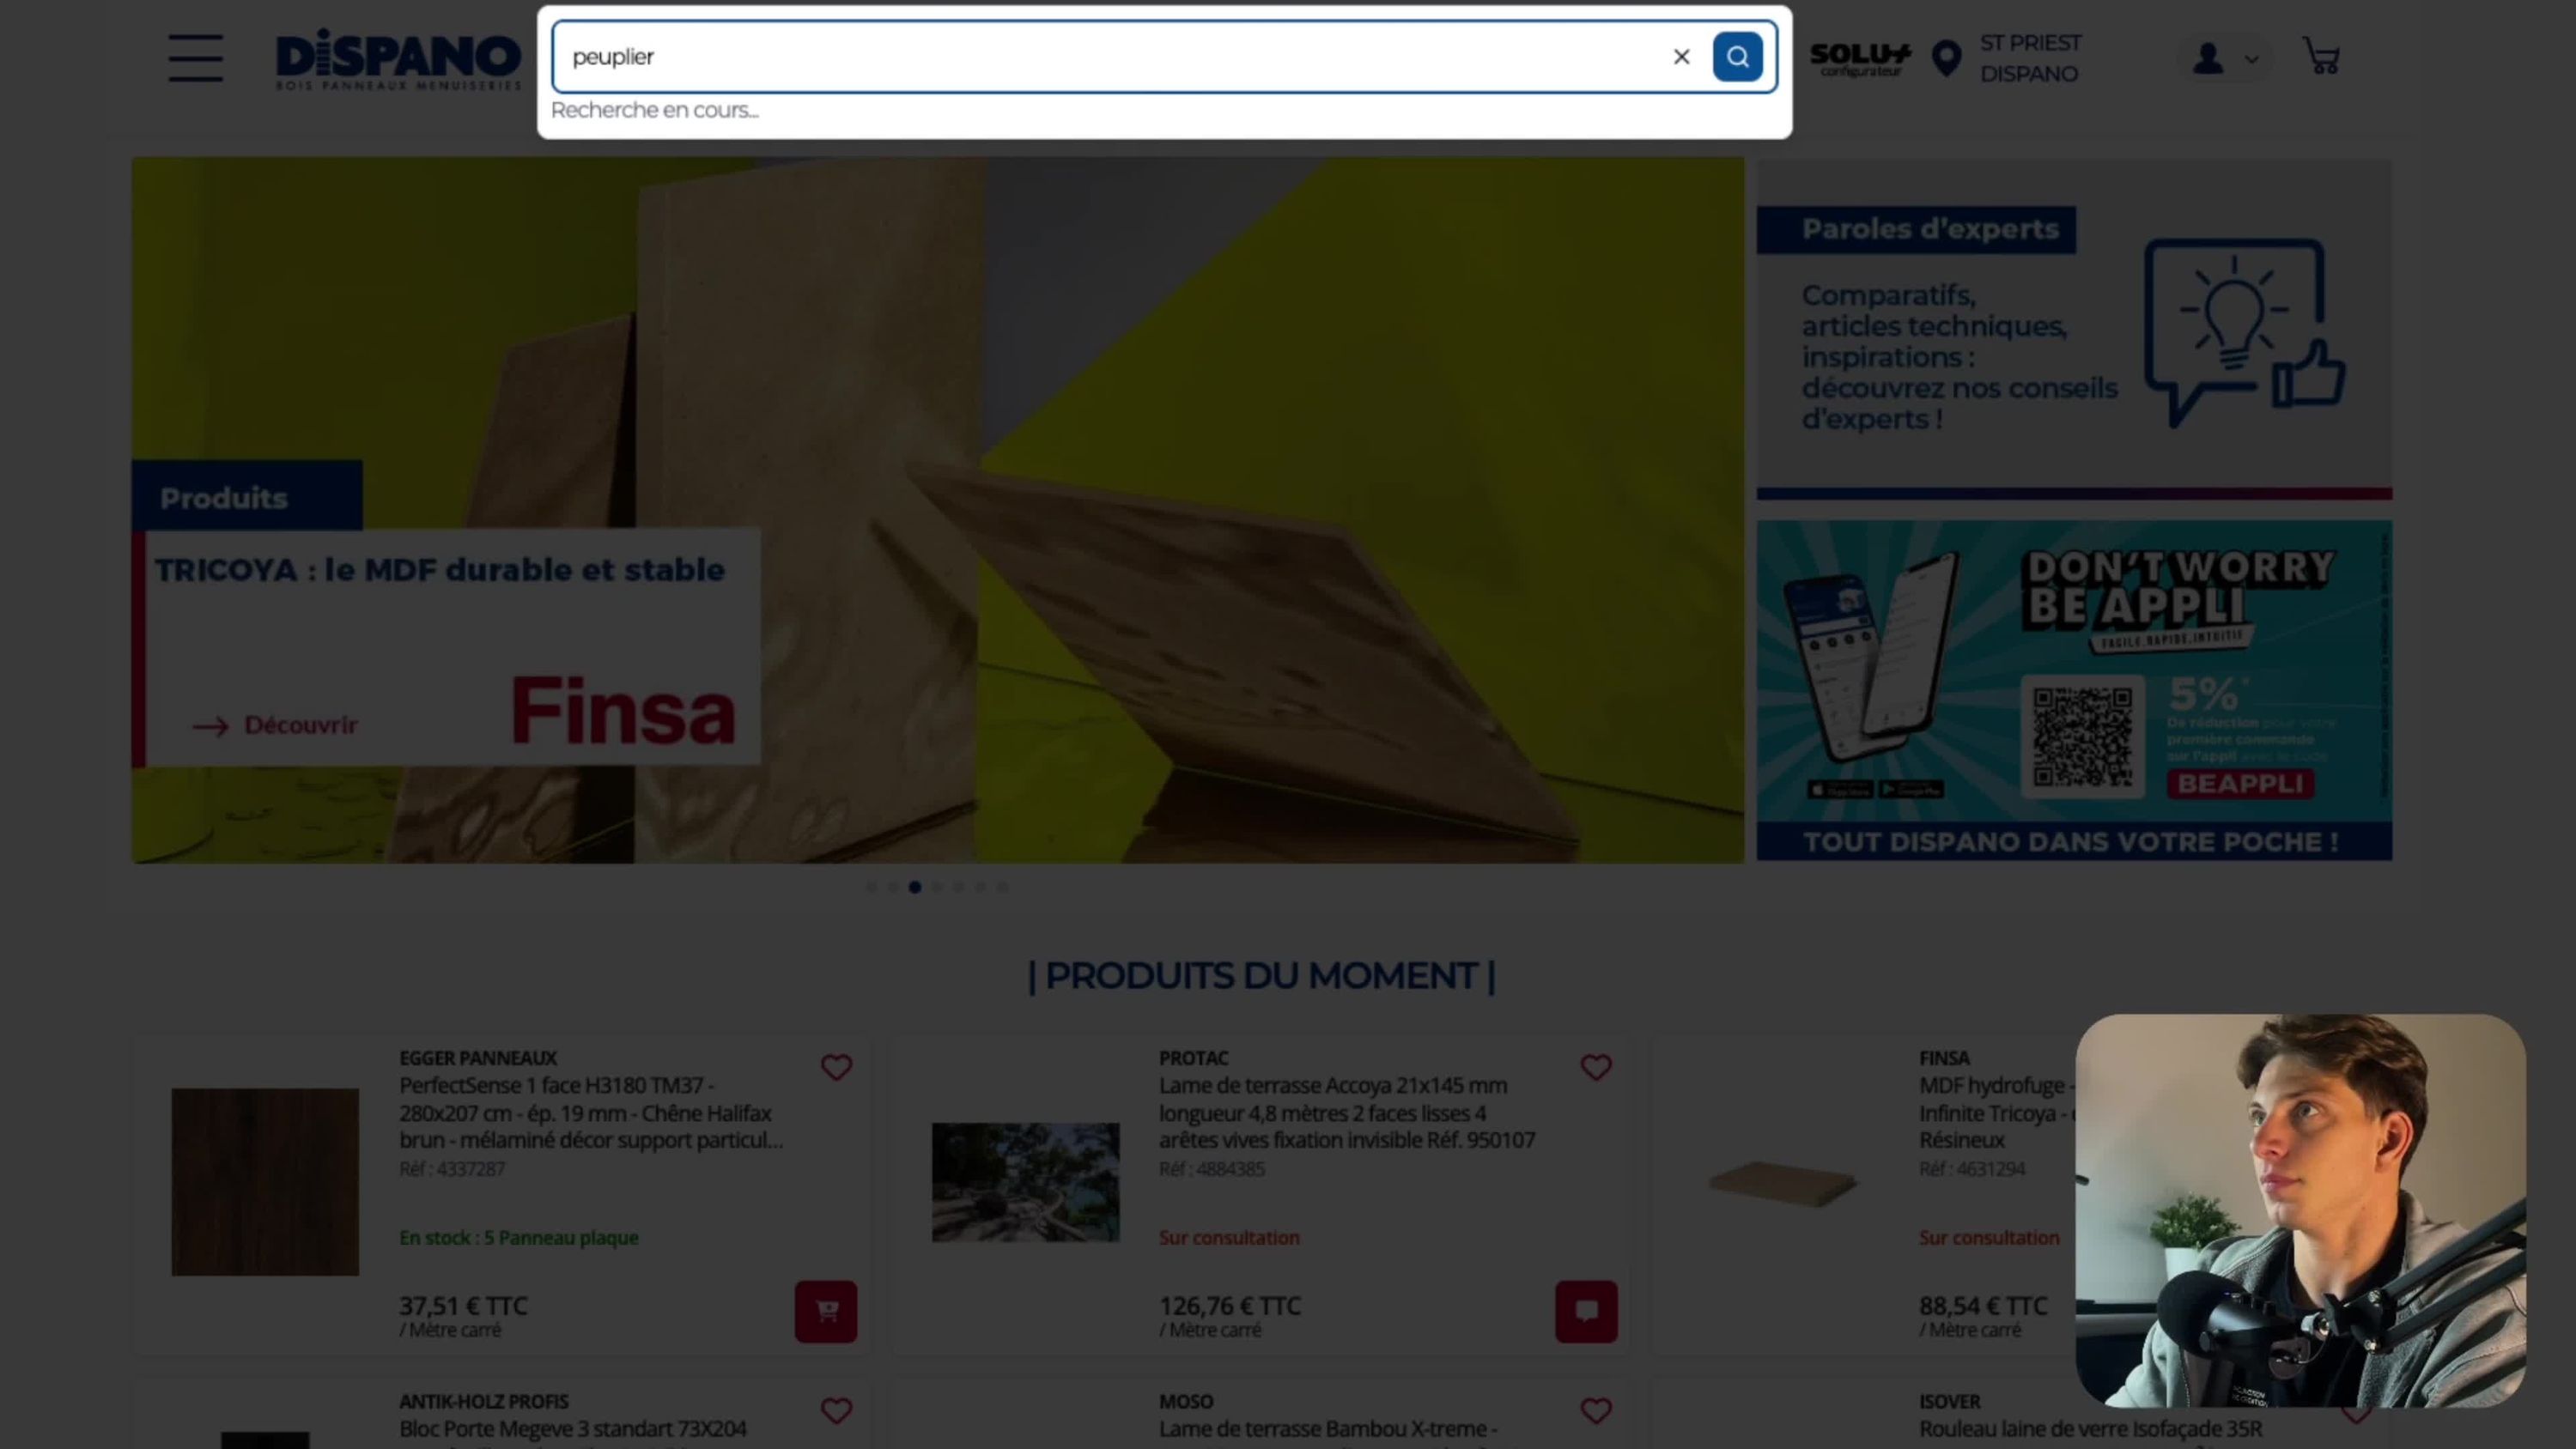This screenshot has height=1449, width=2576.
Task: Open the Paroles d'experts banner
Action: pos(2074,328)
